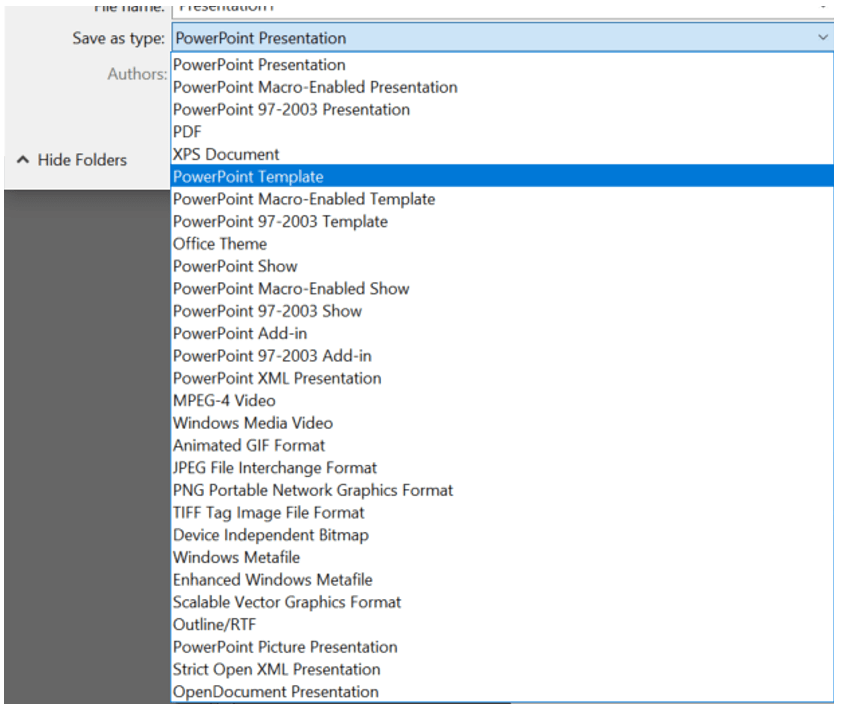The height and width of the screenshot is (710, 842).
Task: Choose PowerPoint 97-2003 Presentation type
Action: 291,110
